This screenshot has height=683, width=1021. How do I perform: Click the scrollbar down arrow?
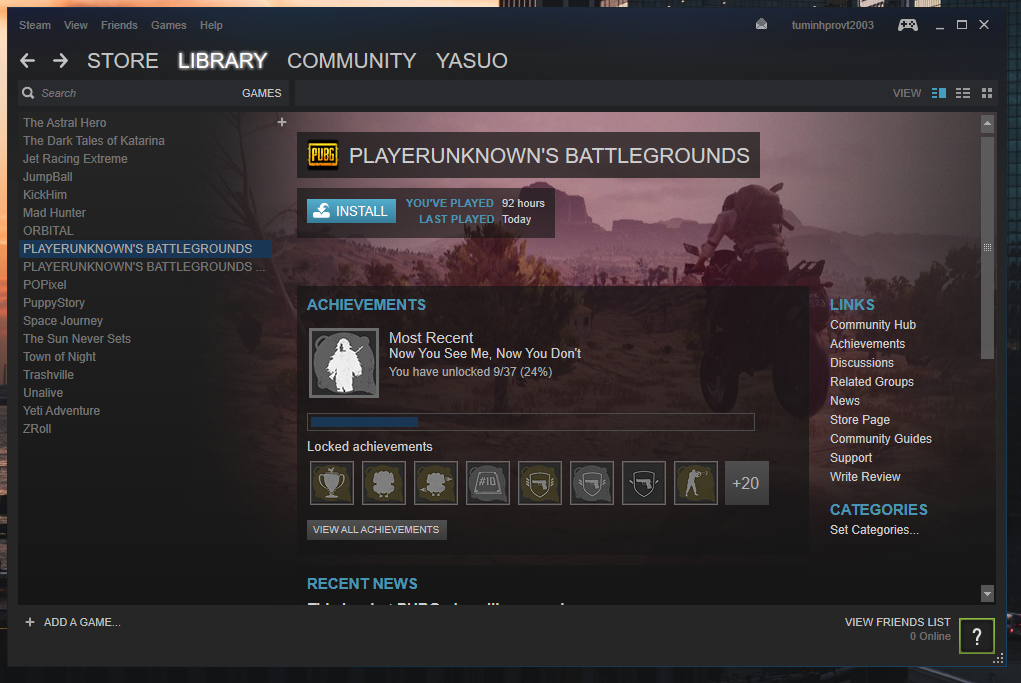(987, 593)
